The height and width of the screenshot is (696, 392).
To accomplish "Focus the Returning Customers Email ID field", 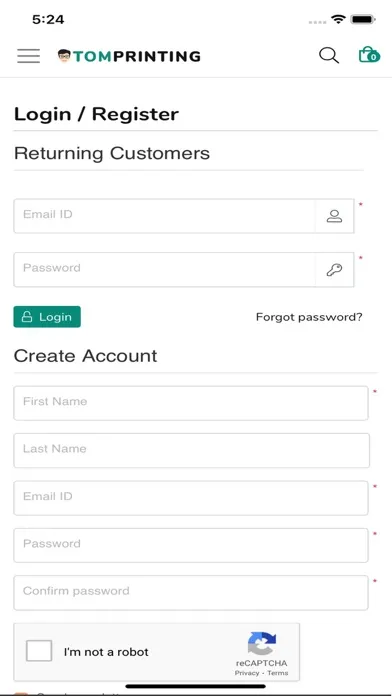I will pyautogui.click(x=165, y=216).
